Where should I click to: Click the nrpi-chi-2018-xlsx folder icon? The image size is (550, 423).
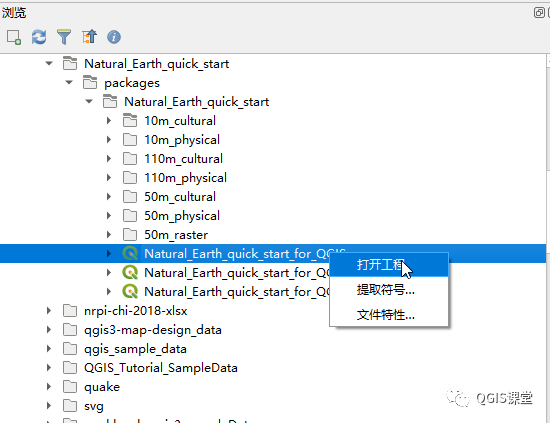coord(70,310)
